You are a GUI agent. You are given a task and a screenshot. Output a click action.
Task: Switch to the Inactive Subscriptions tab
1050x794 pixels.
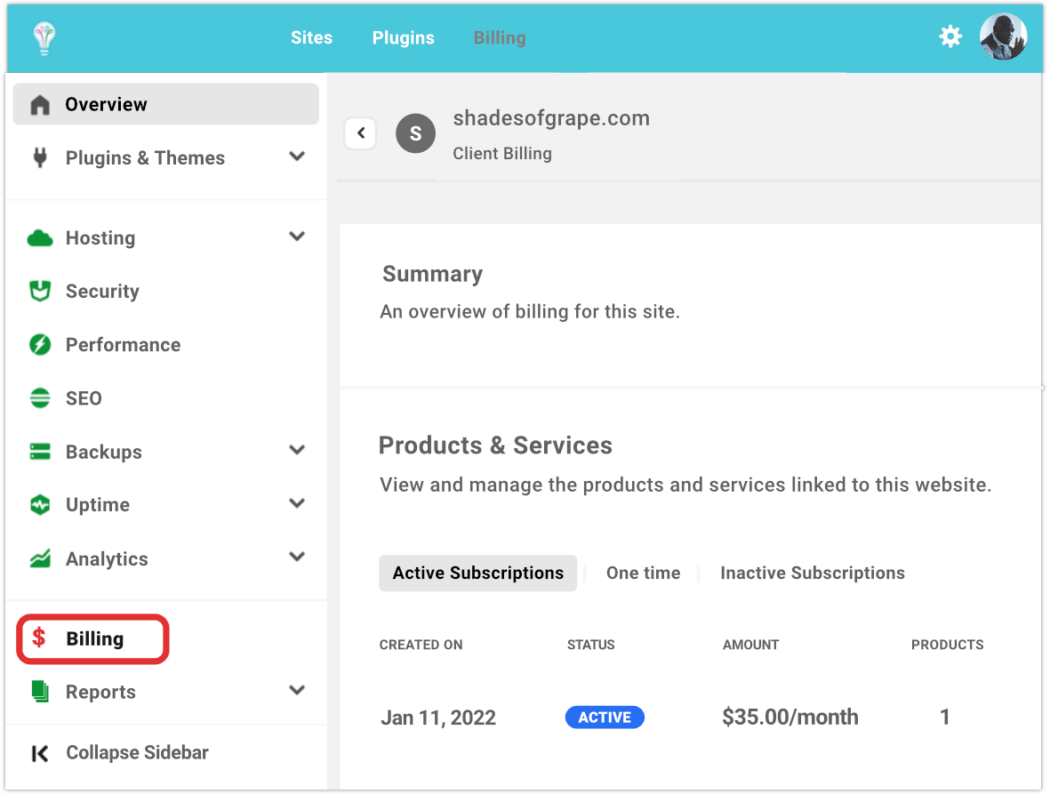[812, 573]
